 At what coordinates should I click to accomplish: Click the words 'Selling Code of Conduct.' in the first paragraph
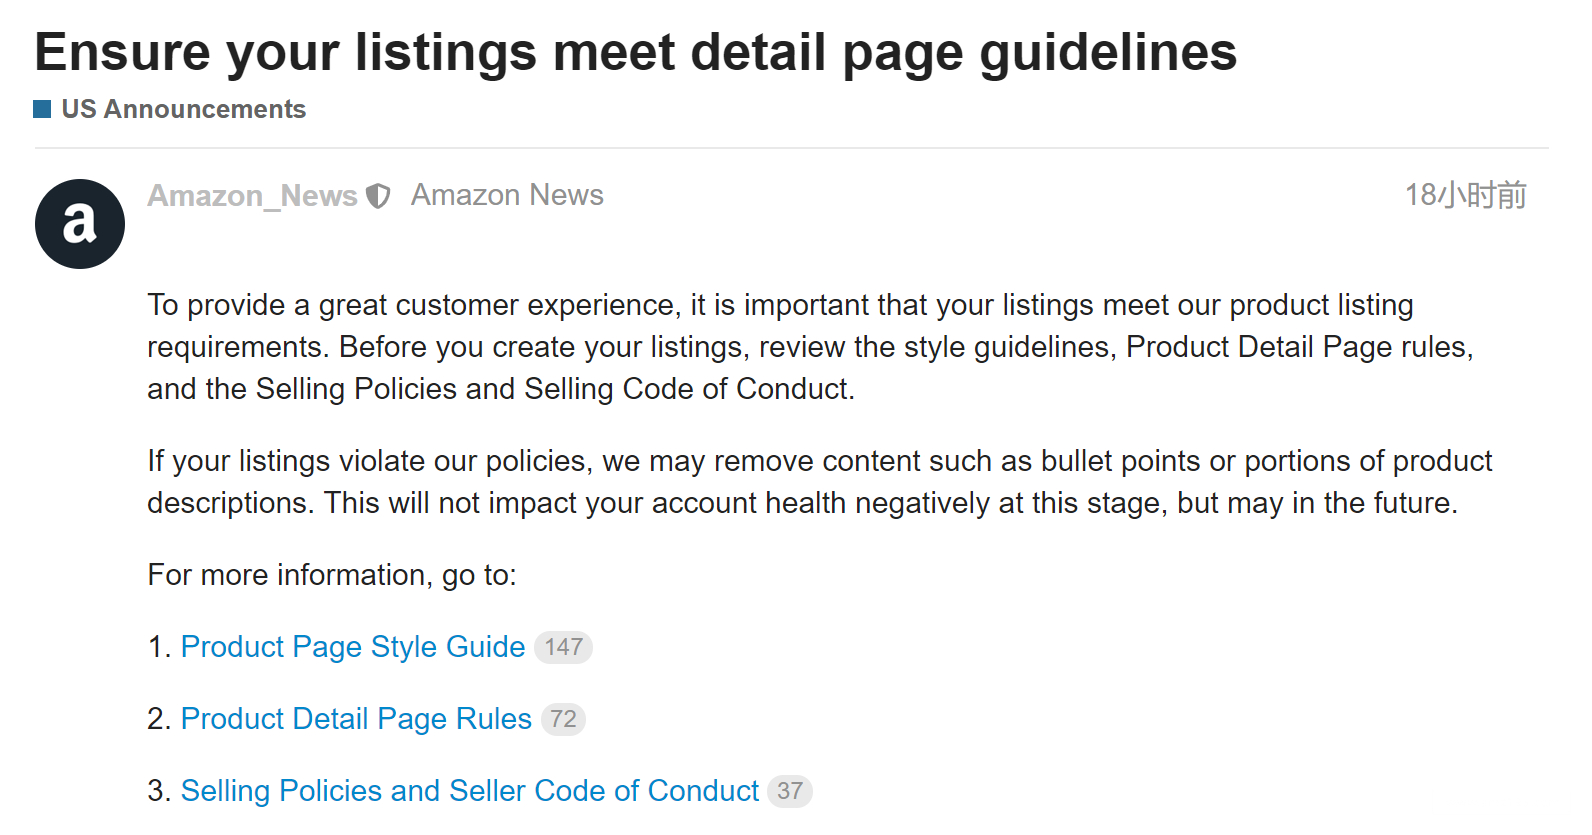690,389
